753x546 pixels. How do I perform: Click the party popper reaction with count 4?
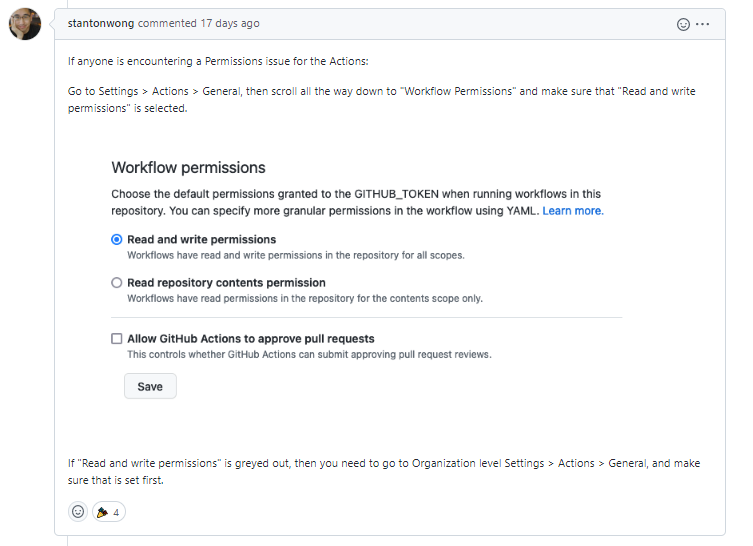click(108, 512)
